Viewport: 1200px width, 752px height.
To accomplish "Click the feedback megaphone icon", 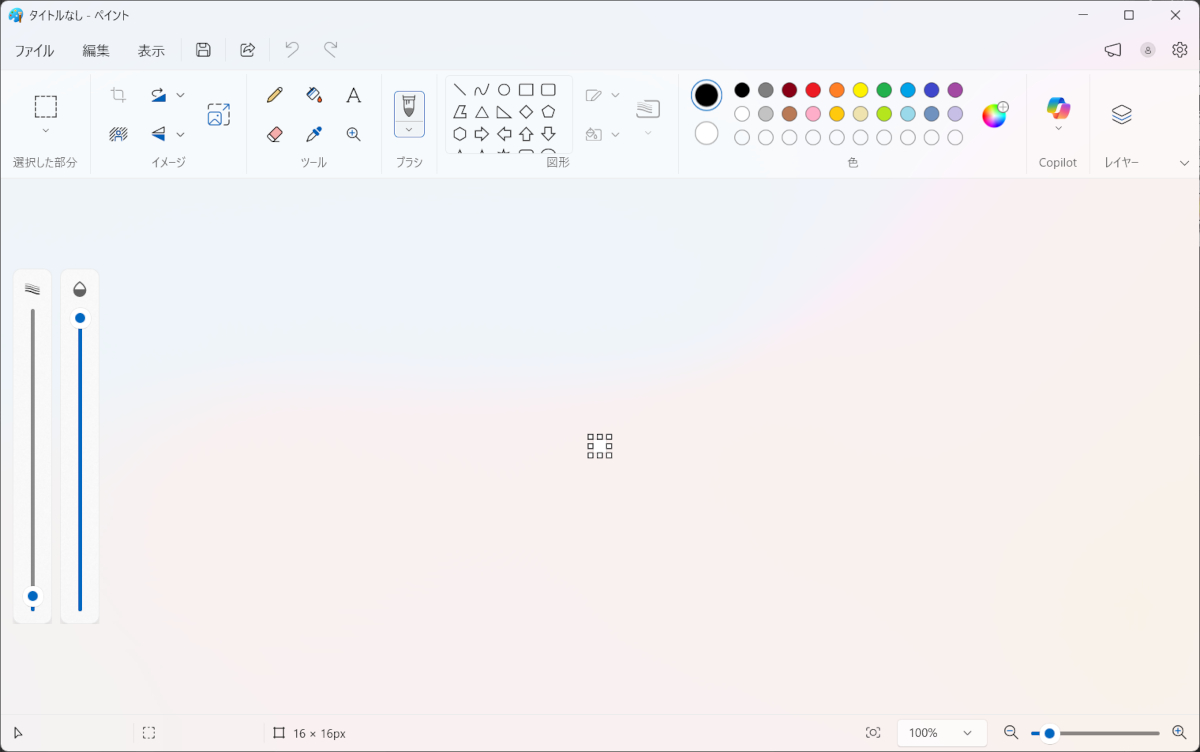I will (x=1113, y=50).
